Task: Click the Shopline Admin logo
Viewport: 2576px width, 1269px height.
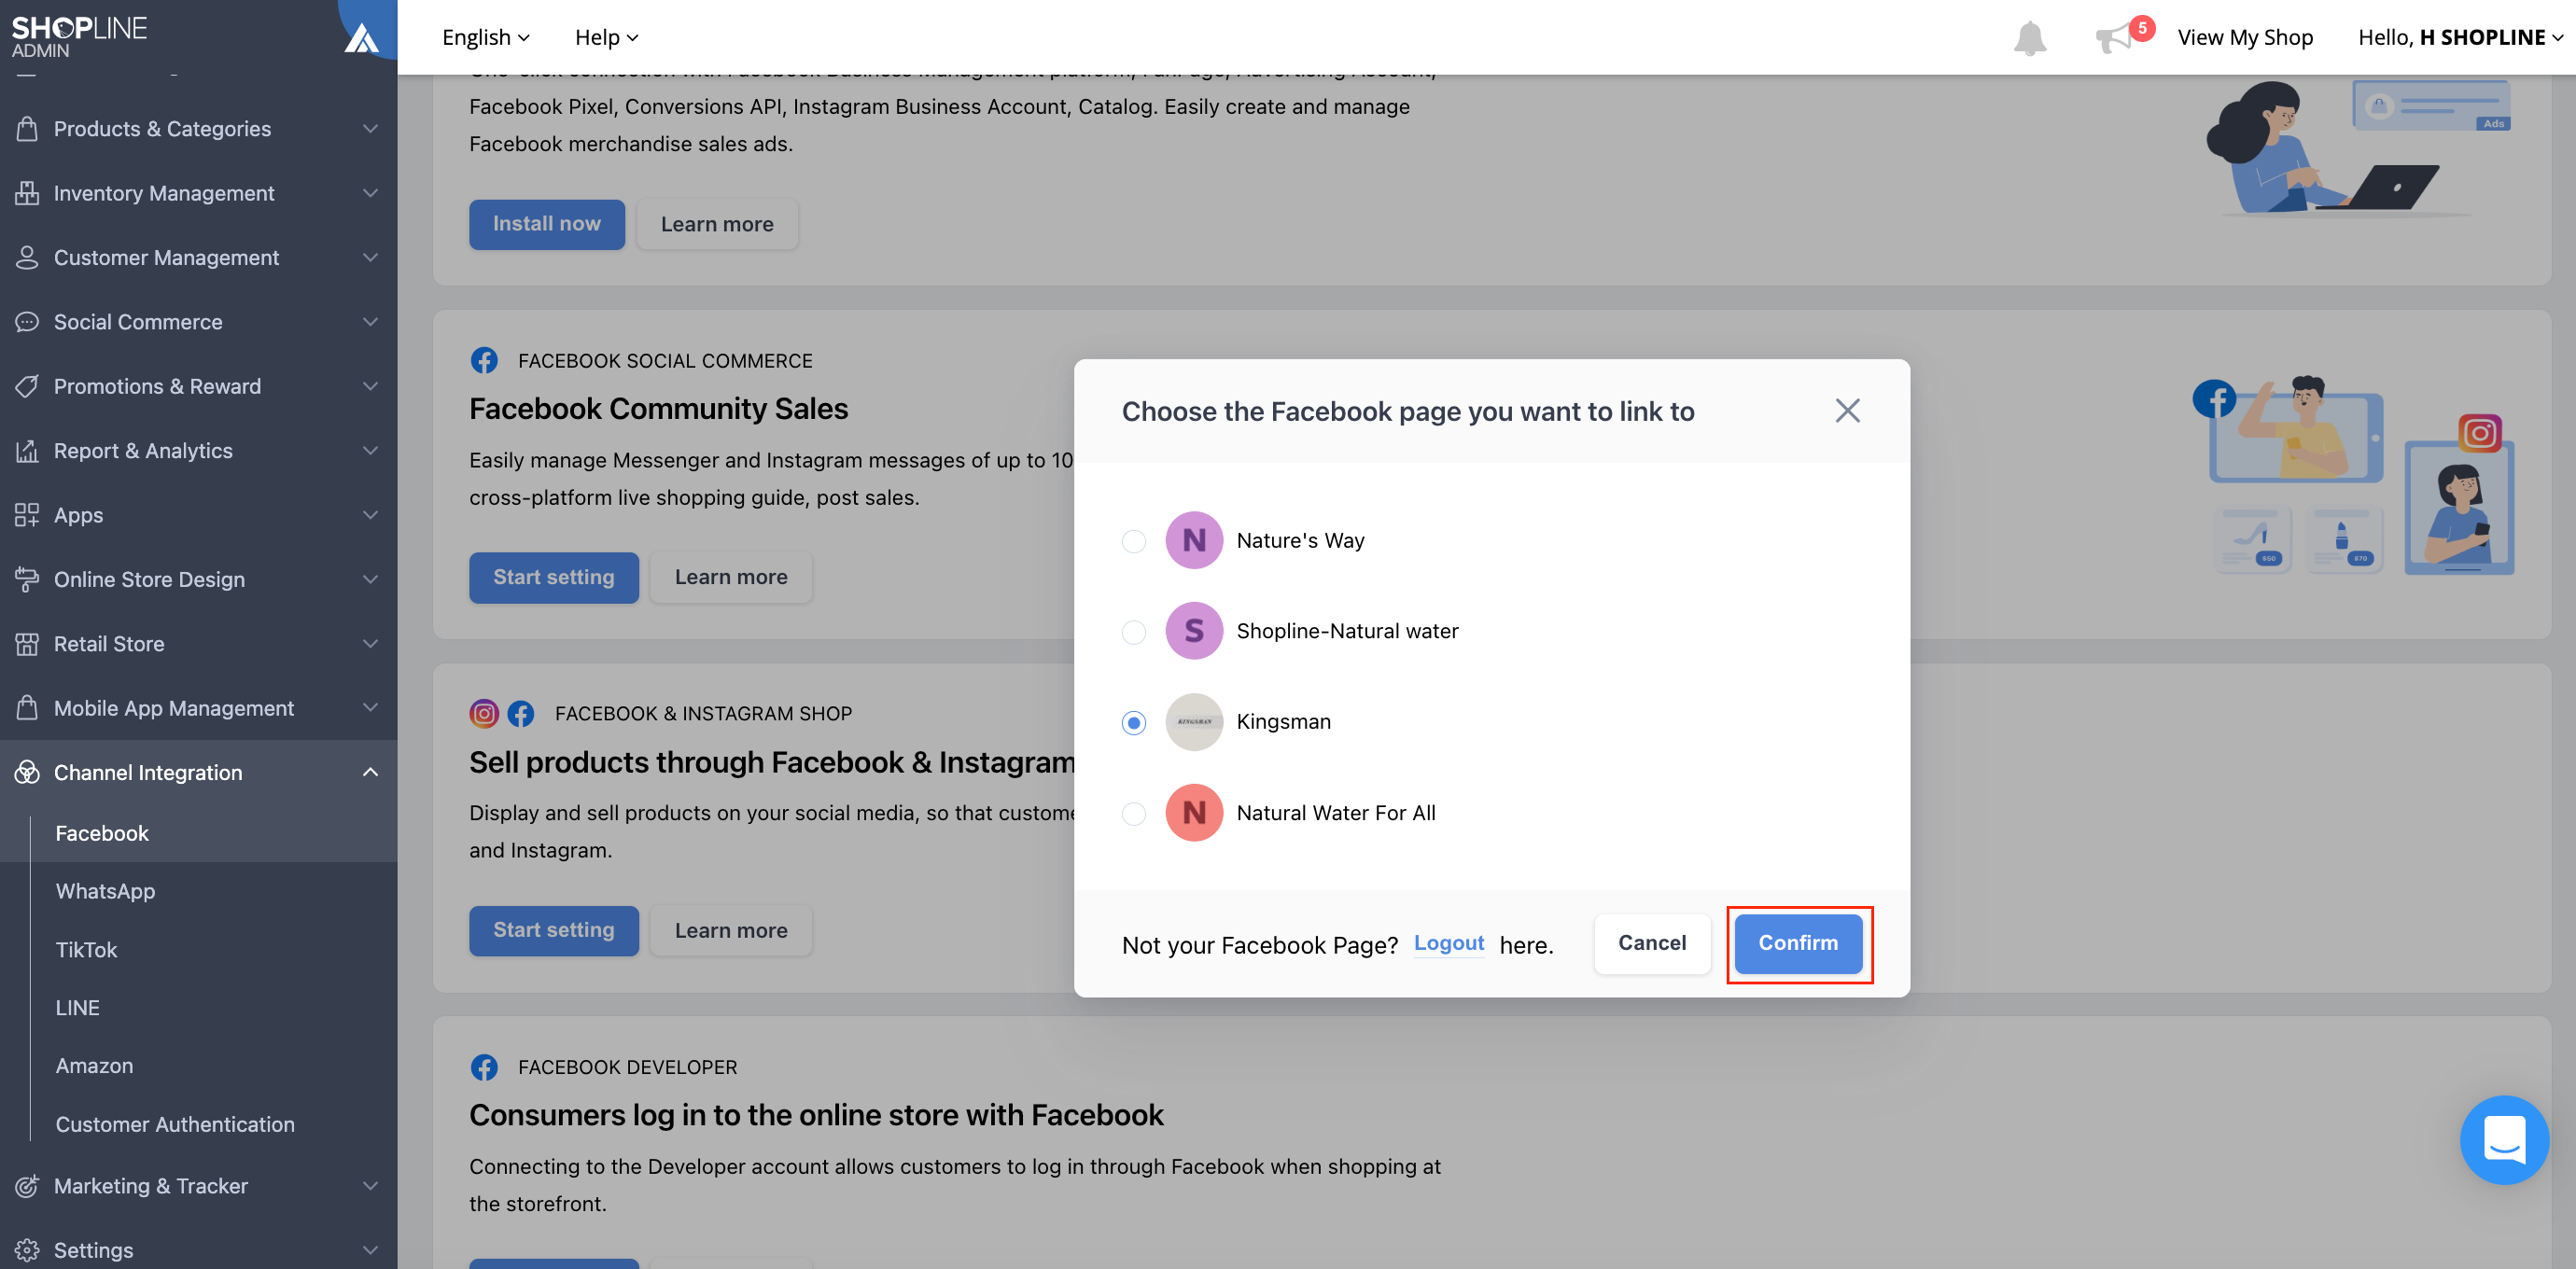Action: coord(79,37)
